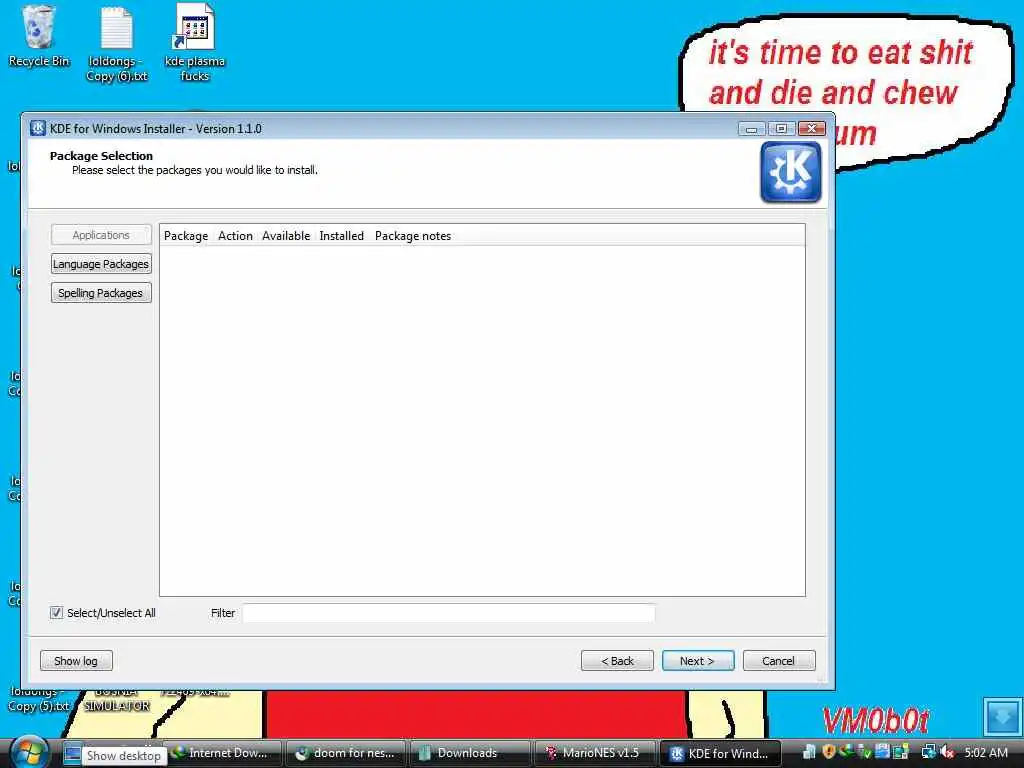Click the network computers tray icon
Viewport: 1024px width, 768px height.
[x=928, y=752]
